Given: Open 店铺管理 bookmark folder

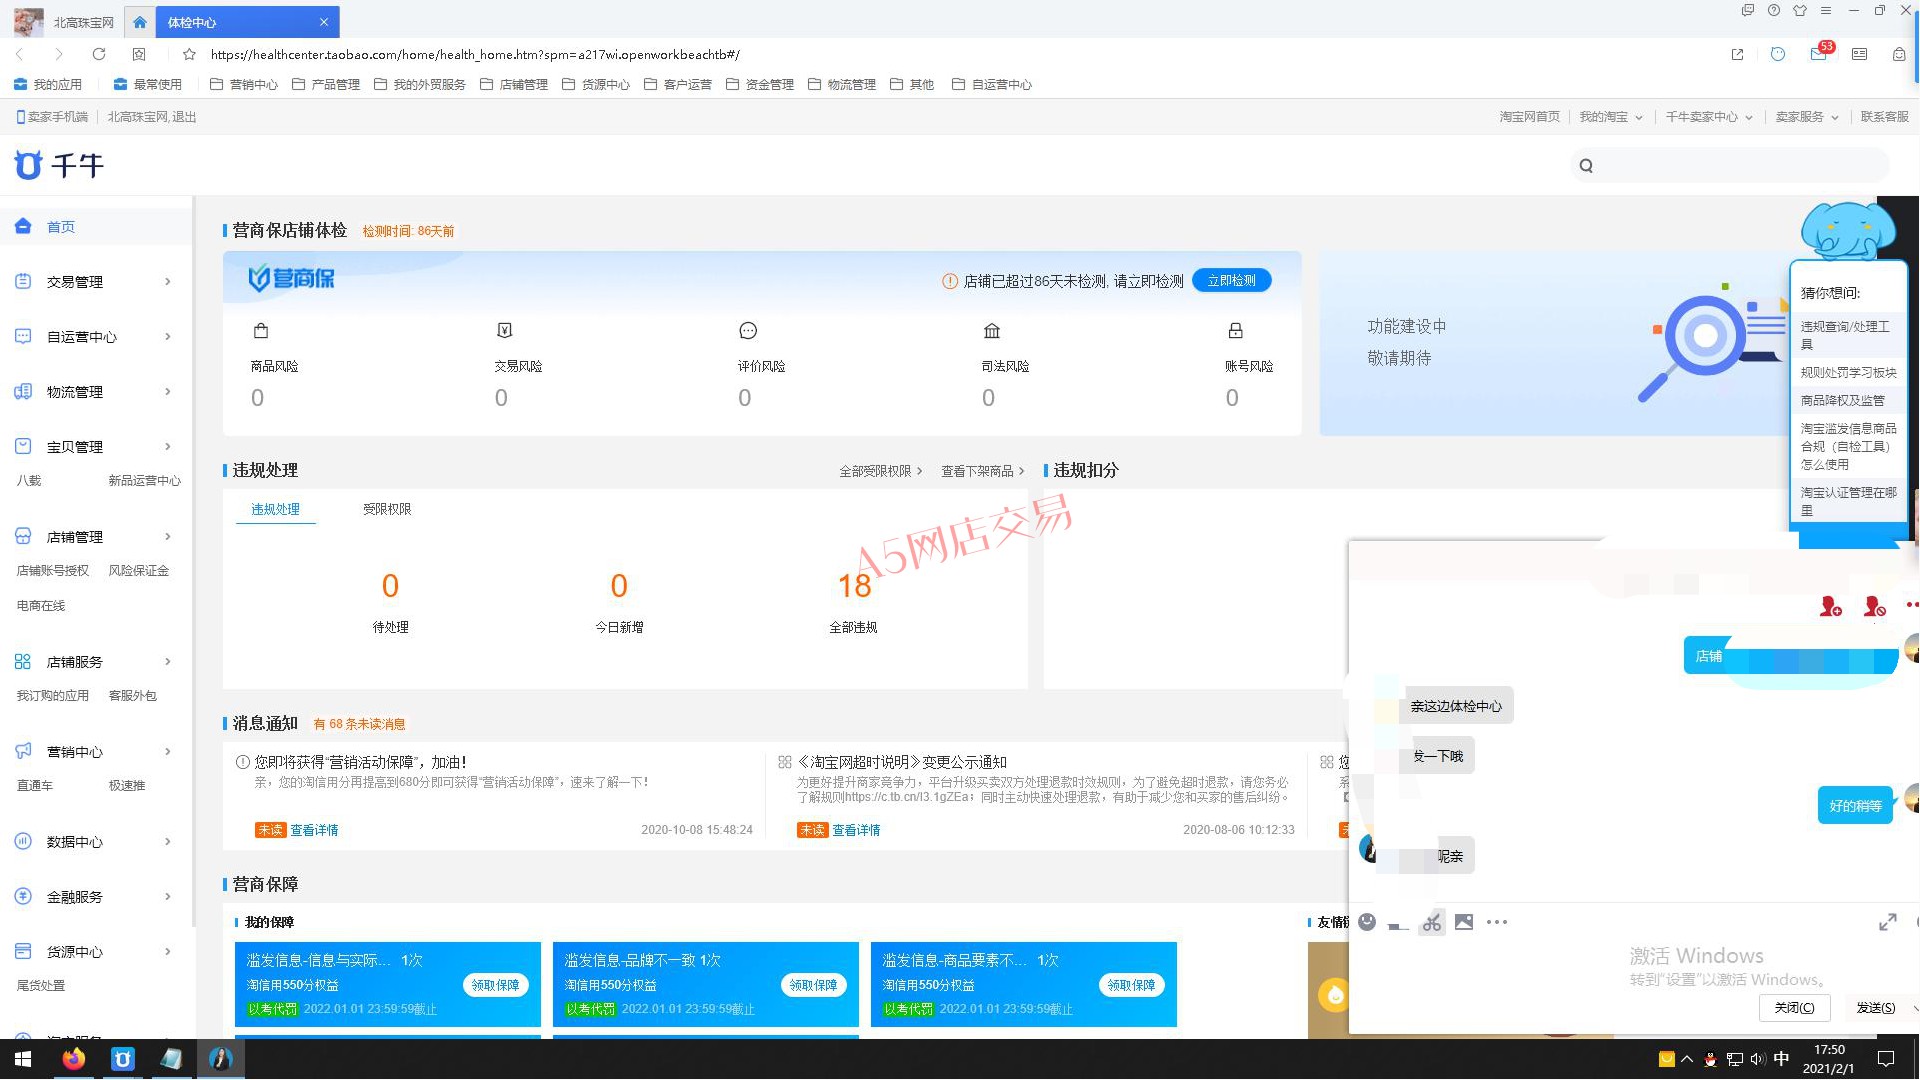Looking at the screenshot, I should (x=514, y=85).
